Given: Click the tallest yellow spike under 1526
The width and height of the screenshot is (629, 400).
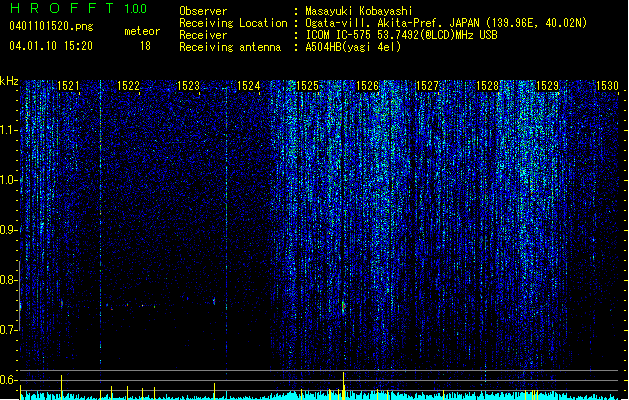Looking at the screenshot, I should tap(343, 386).
